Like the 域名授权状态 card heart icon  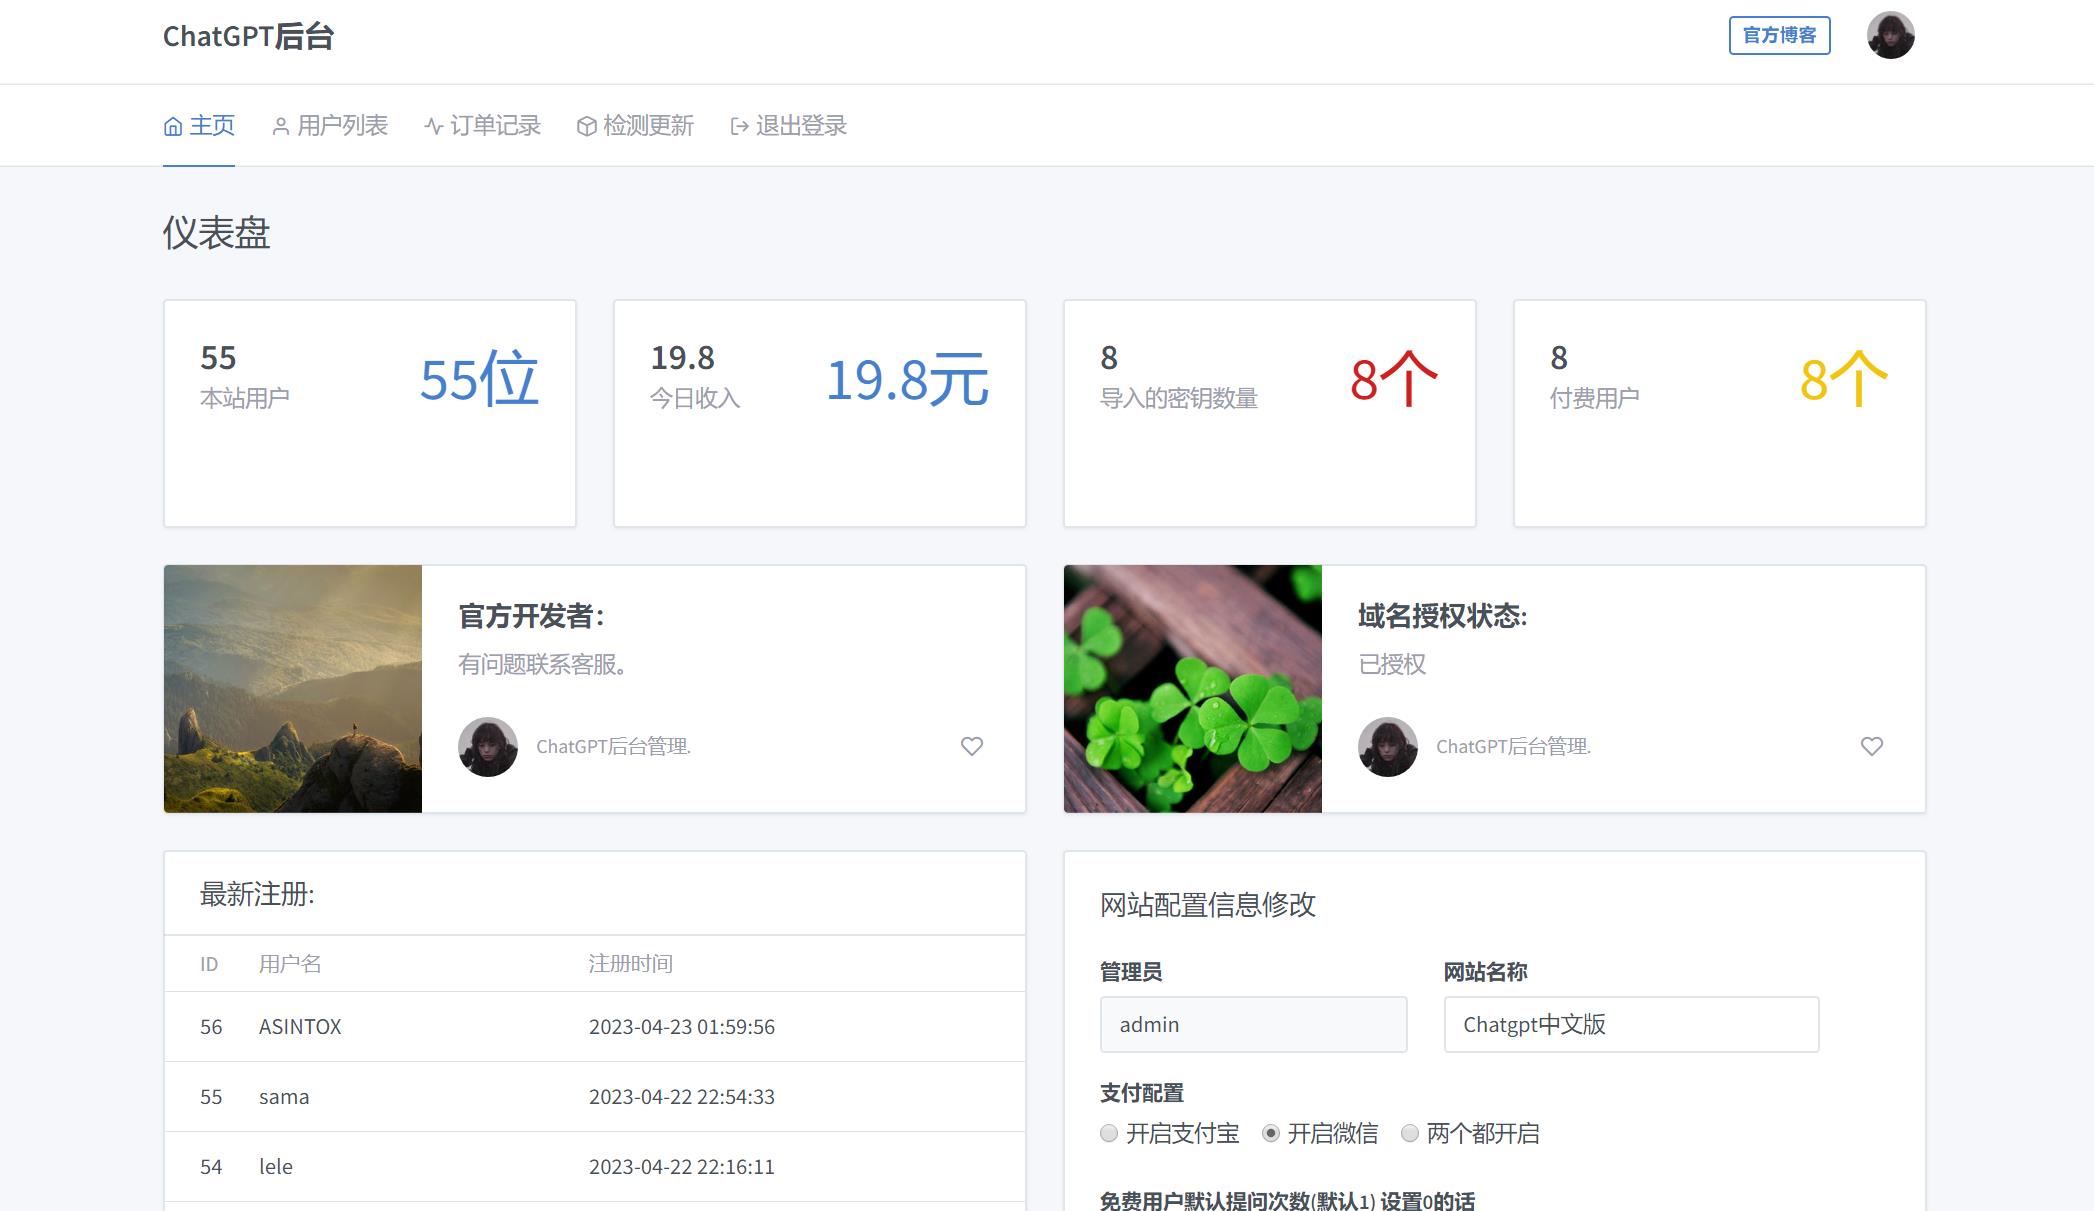point(1872,746)
